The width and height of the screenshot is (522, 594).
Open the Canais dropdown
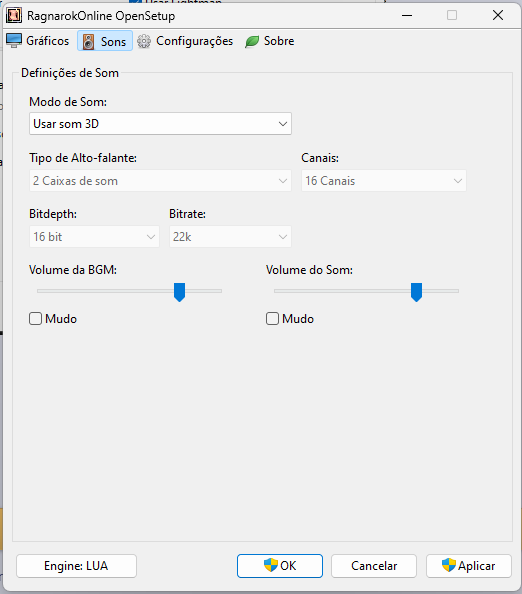pyautogui.click(x=384, y=181)
